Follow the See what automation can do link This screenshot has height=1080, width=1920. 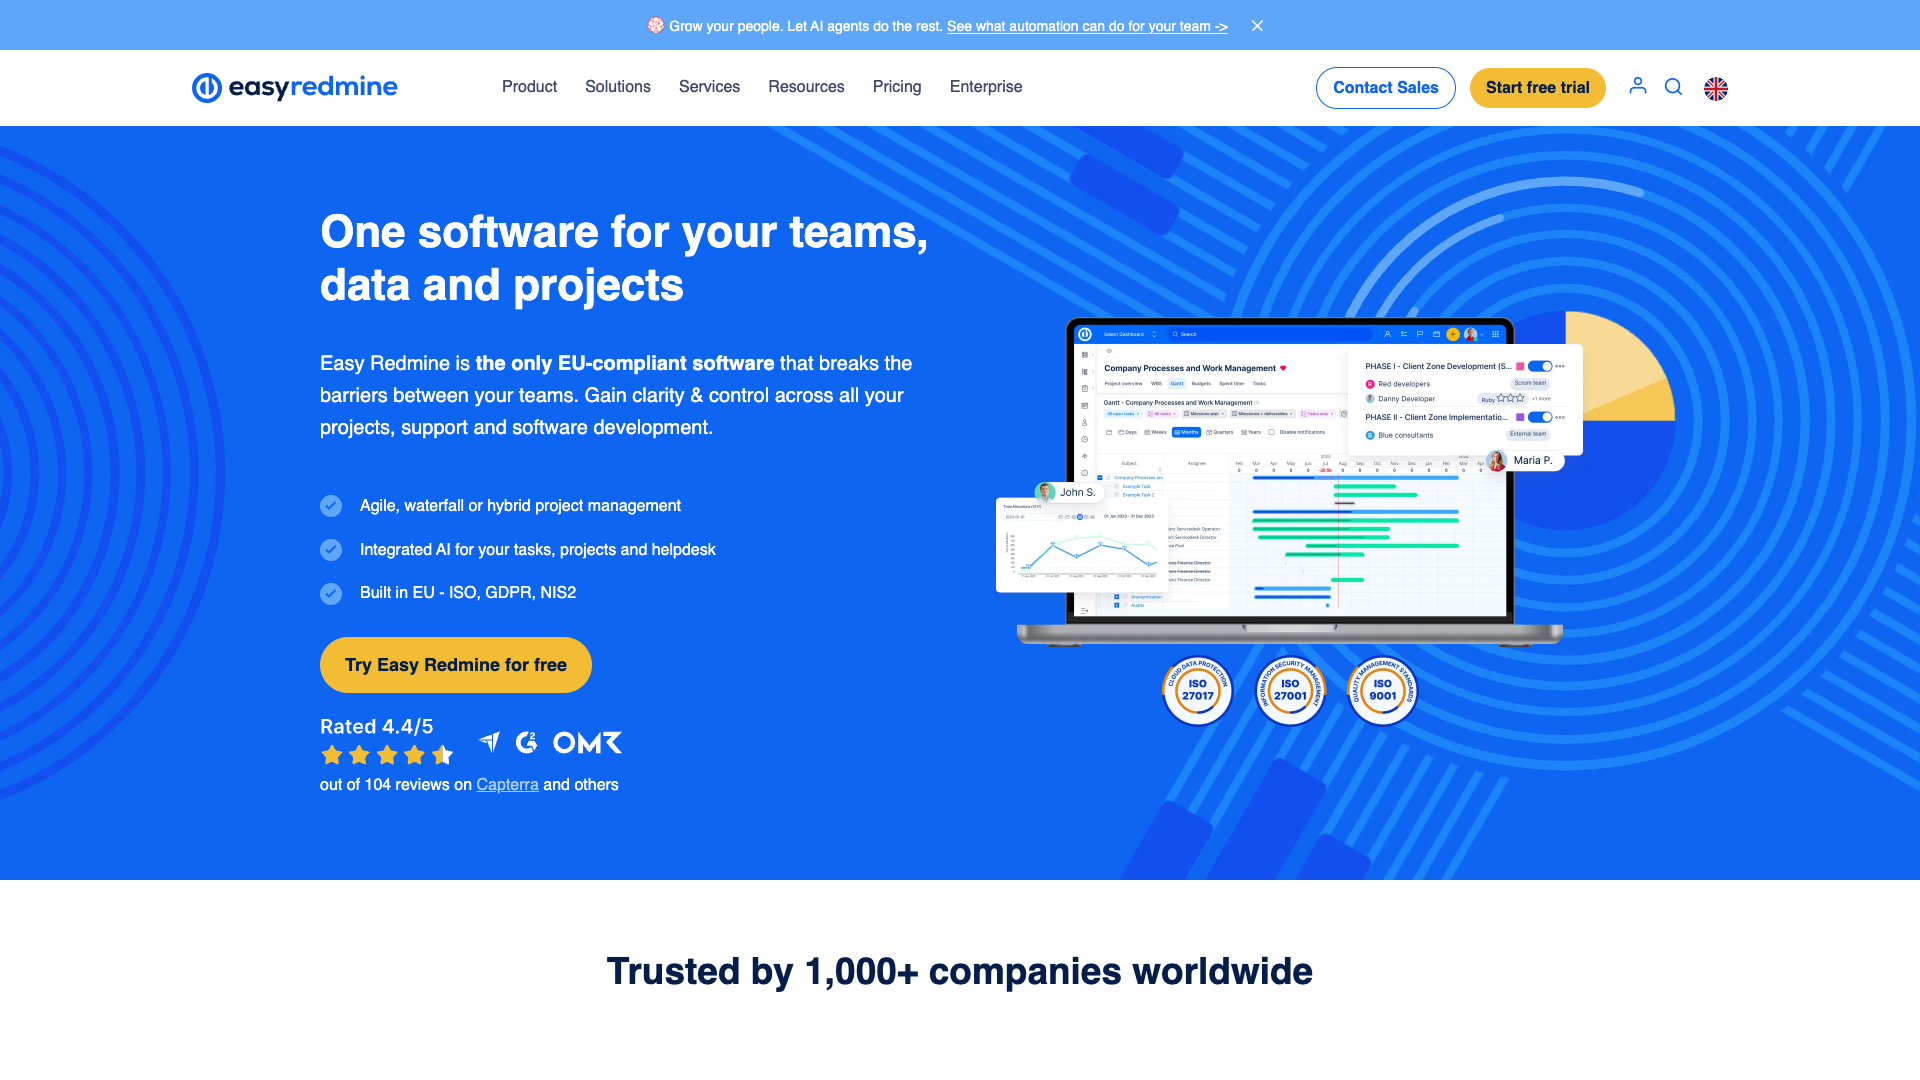(x=1087, y=26)
